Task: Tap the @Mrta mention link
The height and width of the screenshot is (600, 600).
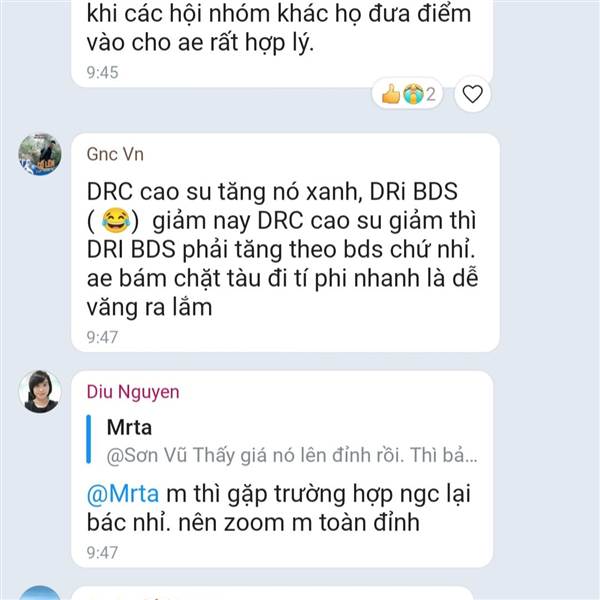Action: [123, 494]
